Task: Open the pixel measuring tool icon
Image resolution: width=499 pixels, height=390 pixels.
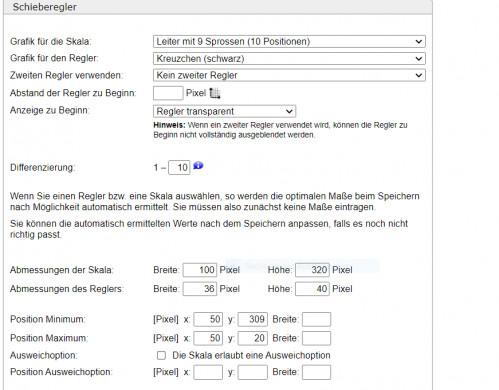Action: [215, 93]
